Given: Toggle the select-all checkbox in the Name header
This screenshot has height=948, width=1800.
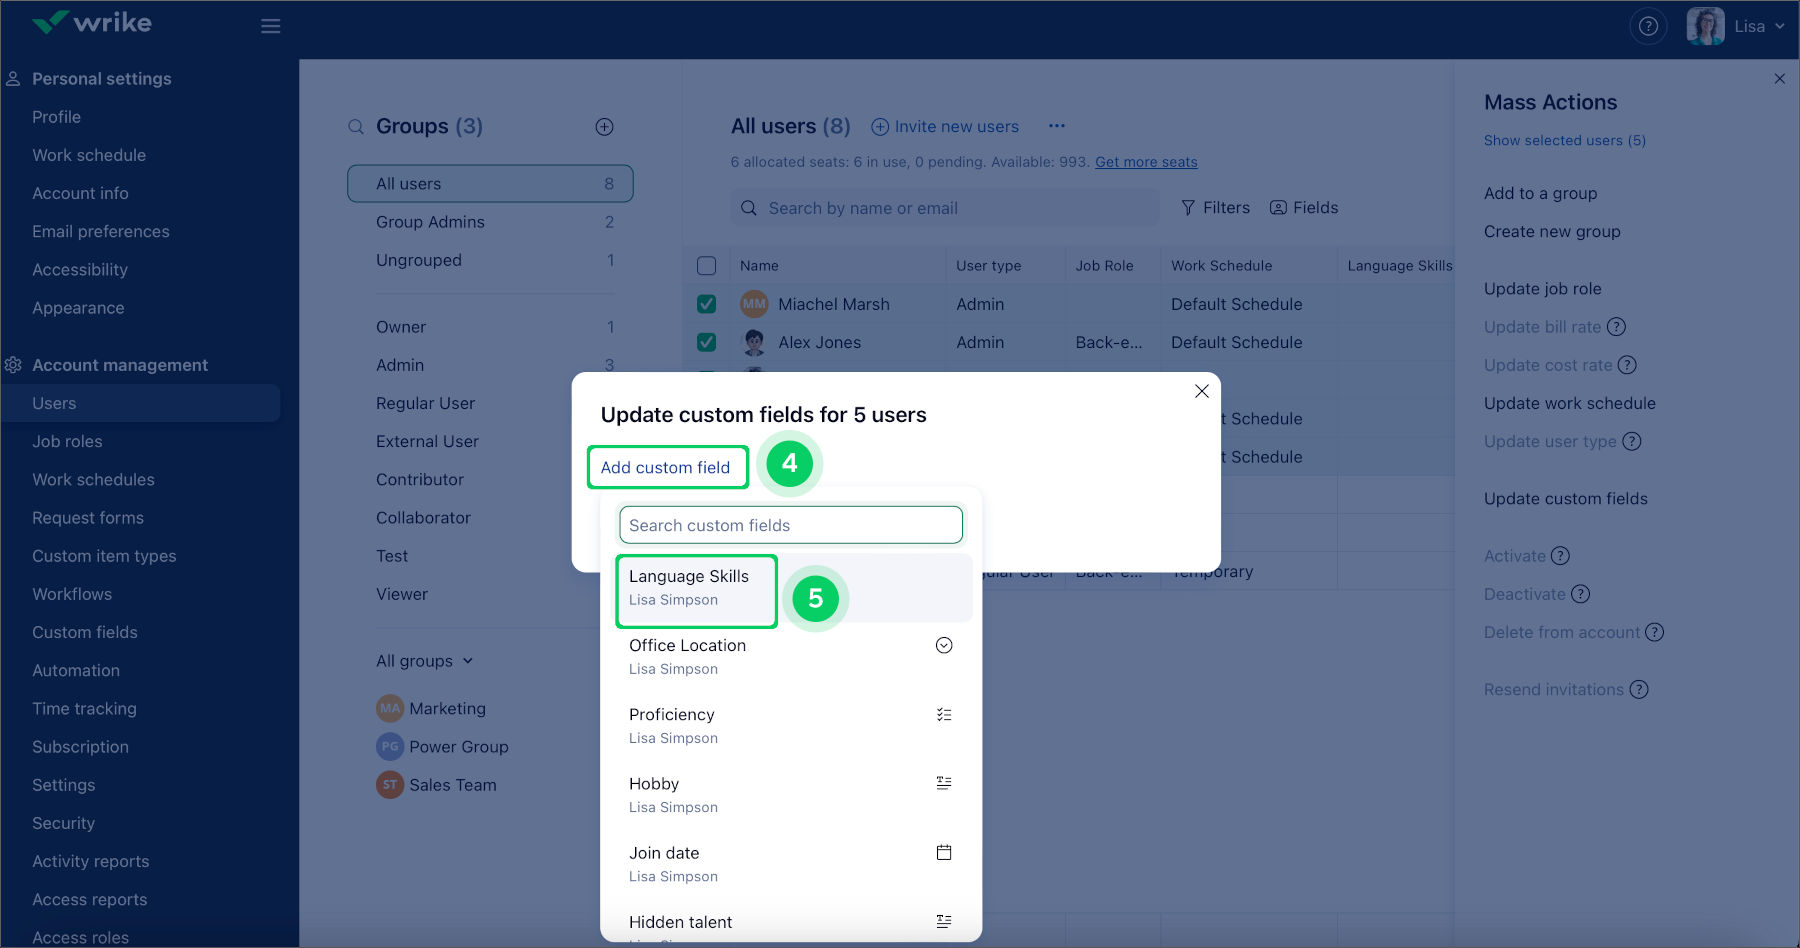Looking at the screenshot, I should [x=707, y=265].
